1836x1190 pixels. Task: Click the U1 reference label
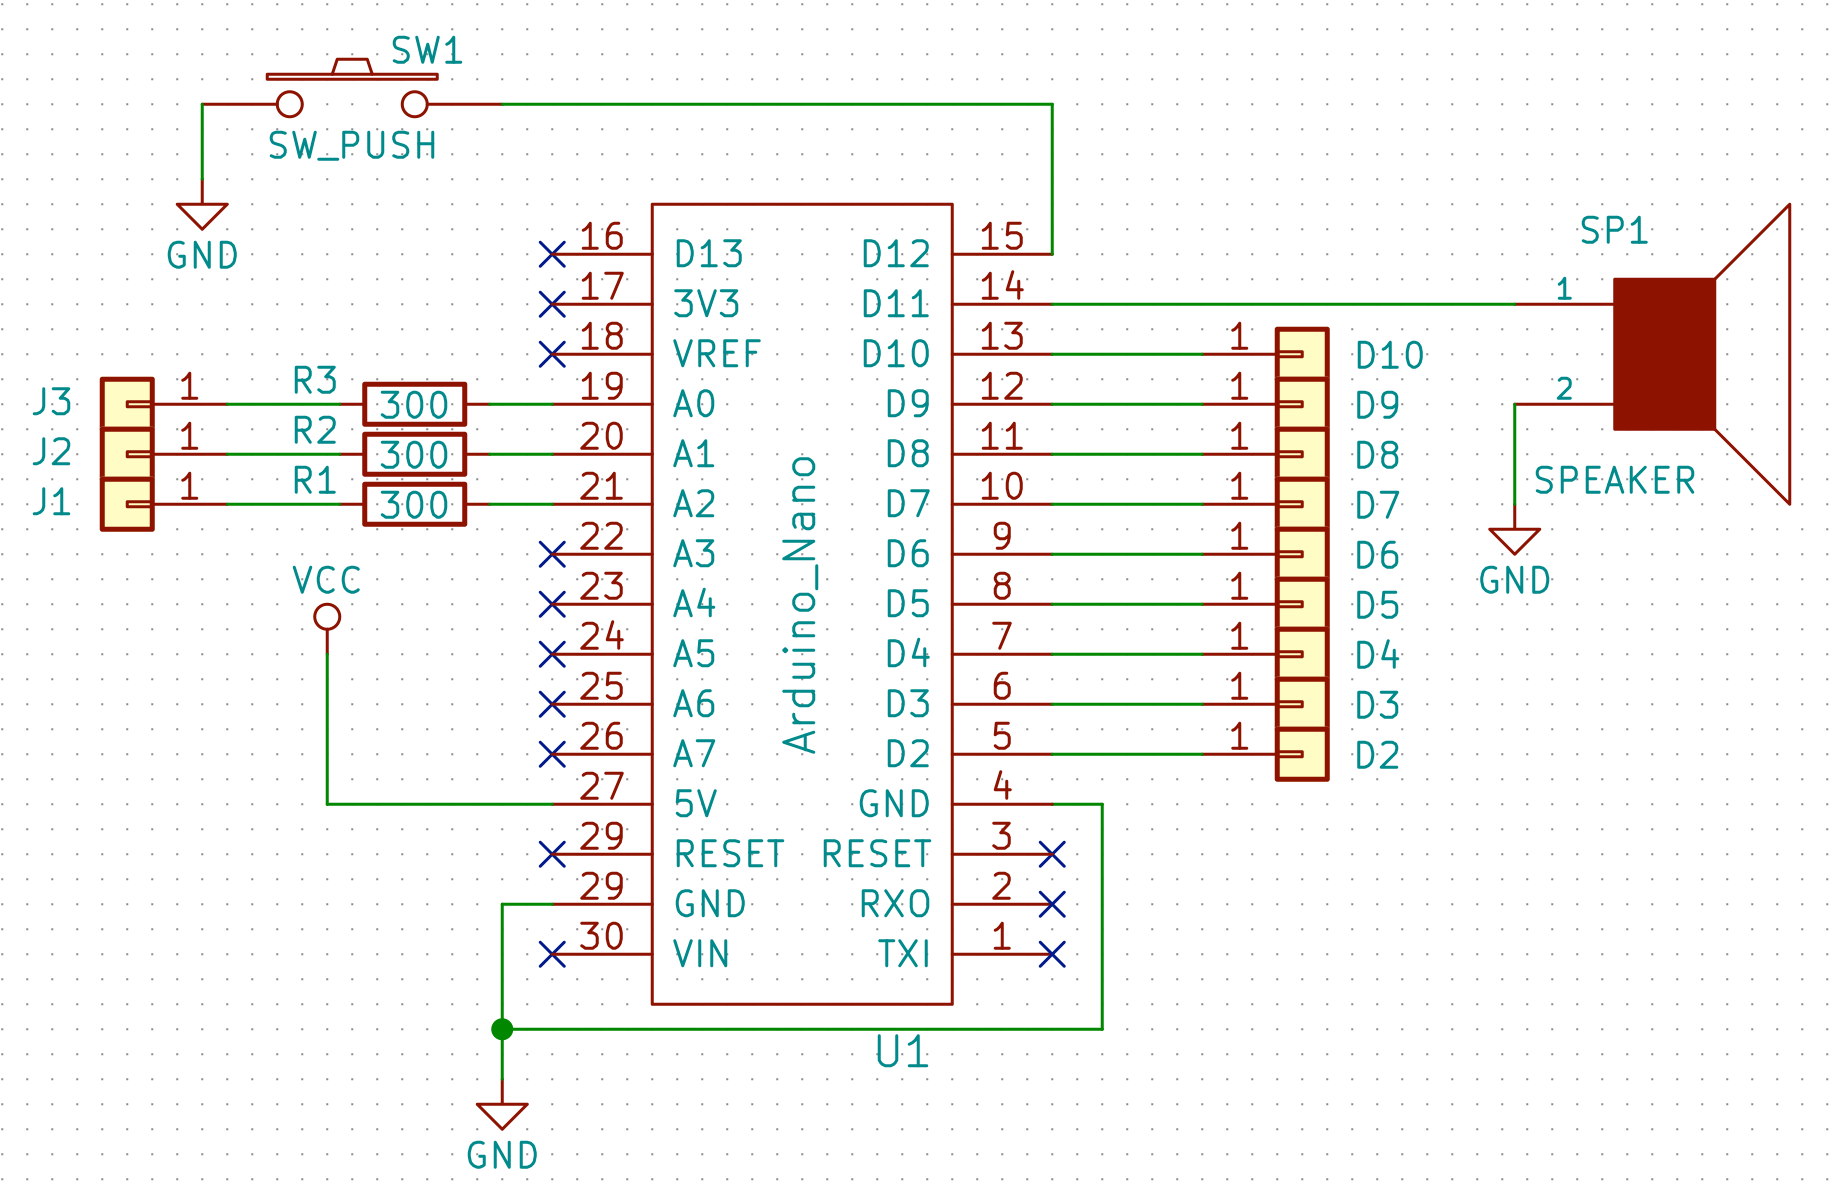(x=902, y=1052)
